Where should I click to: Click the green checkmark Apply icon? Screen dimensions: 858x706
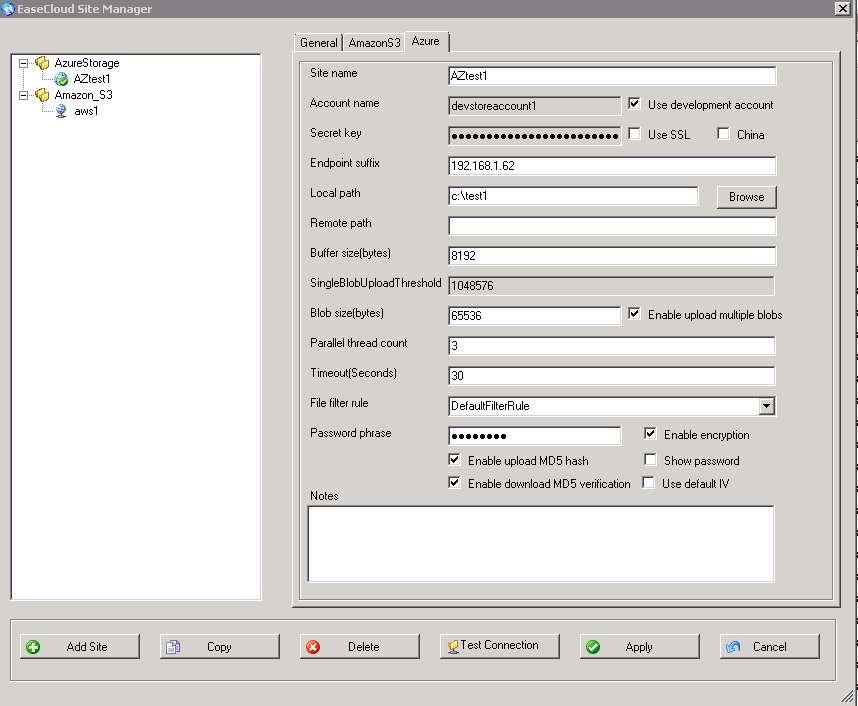click(x=593, y=647)
